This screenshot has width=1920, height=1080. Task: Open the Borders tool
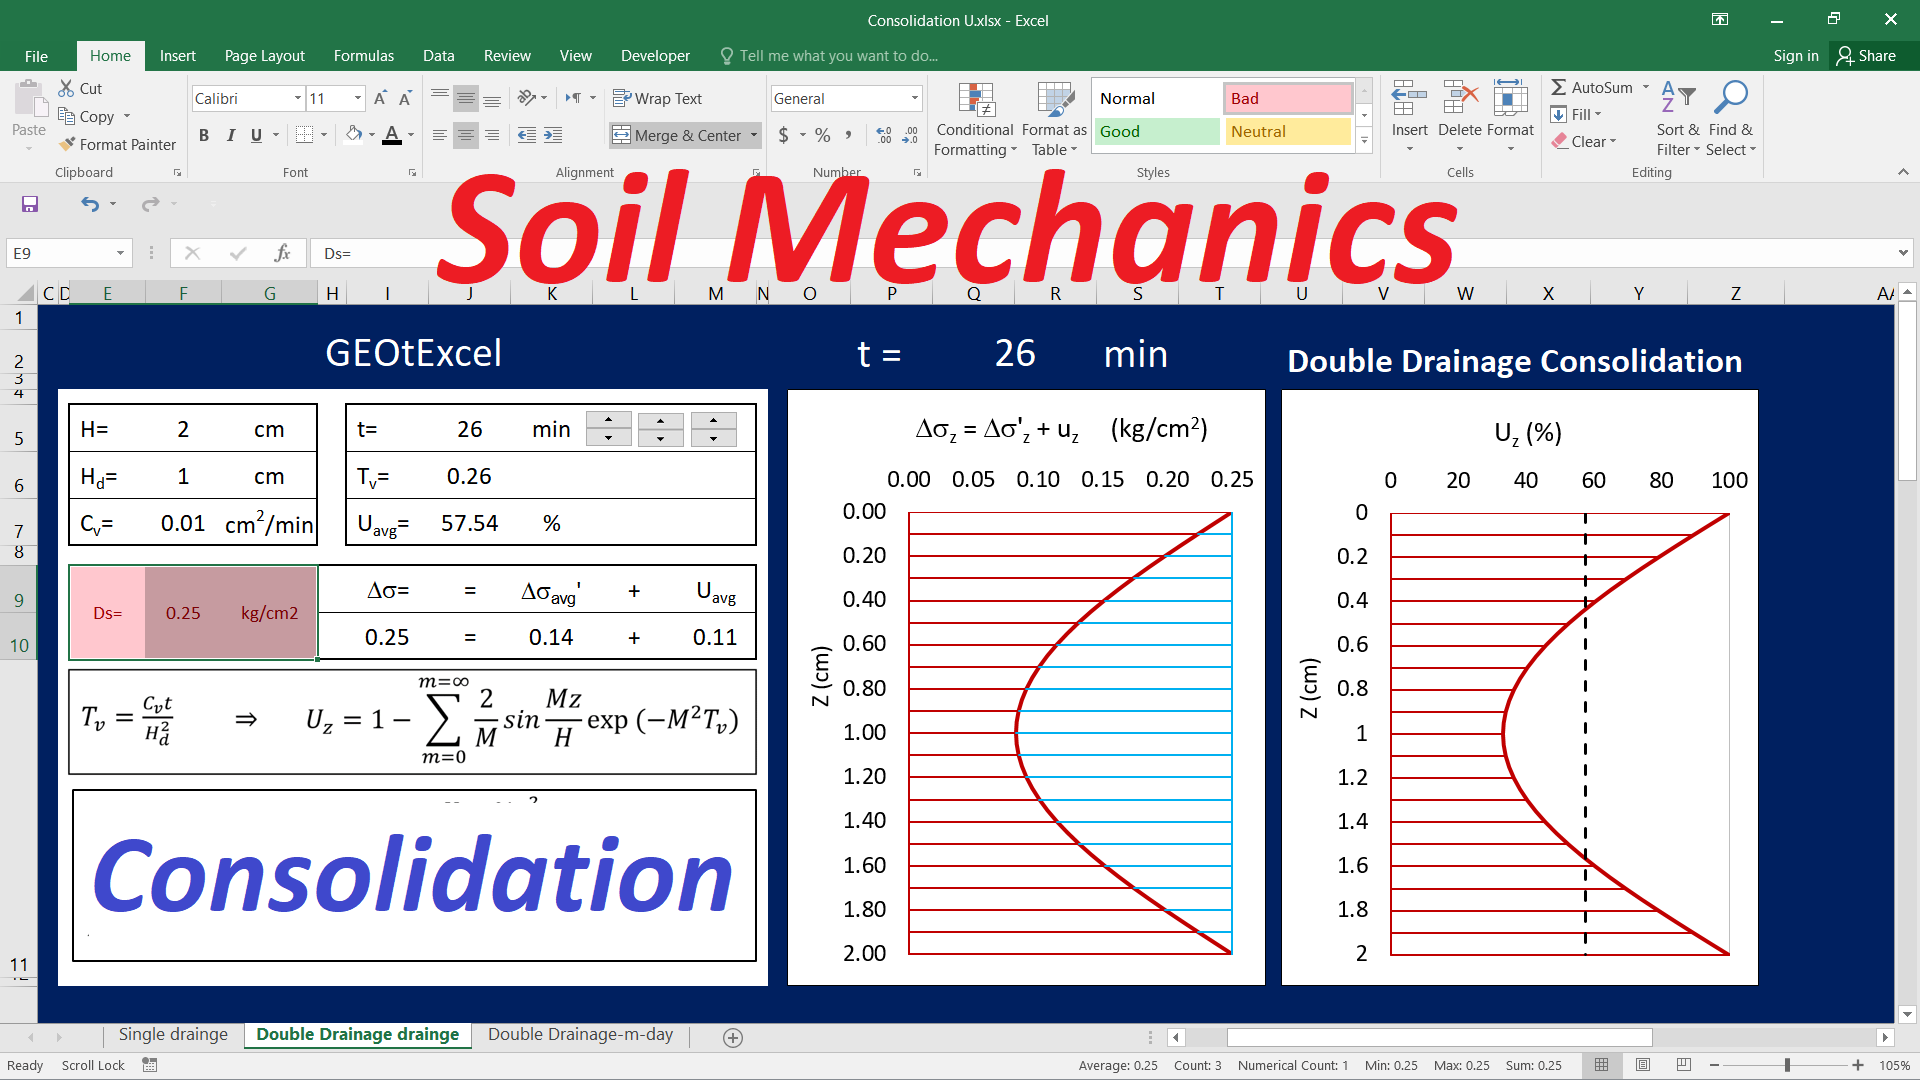(305, 134)
